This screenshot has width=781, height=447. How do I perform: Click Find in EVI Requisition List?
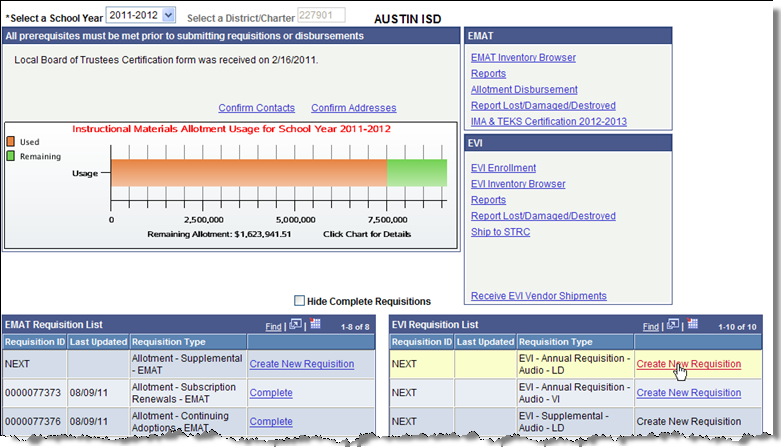[651, 326]
